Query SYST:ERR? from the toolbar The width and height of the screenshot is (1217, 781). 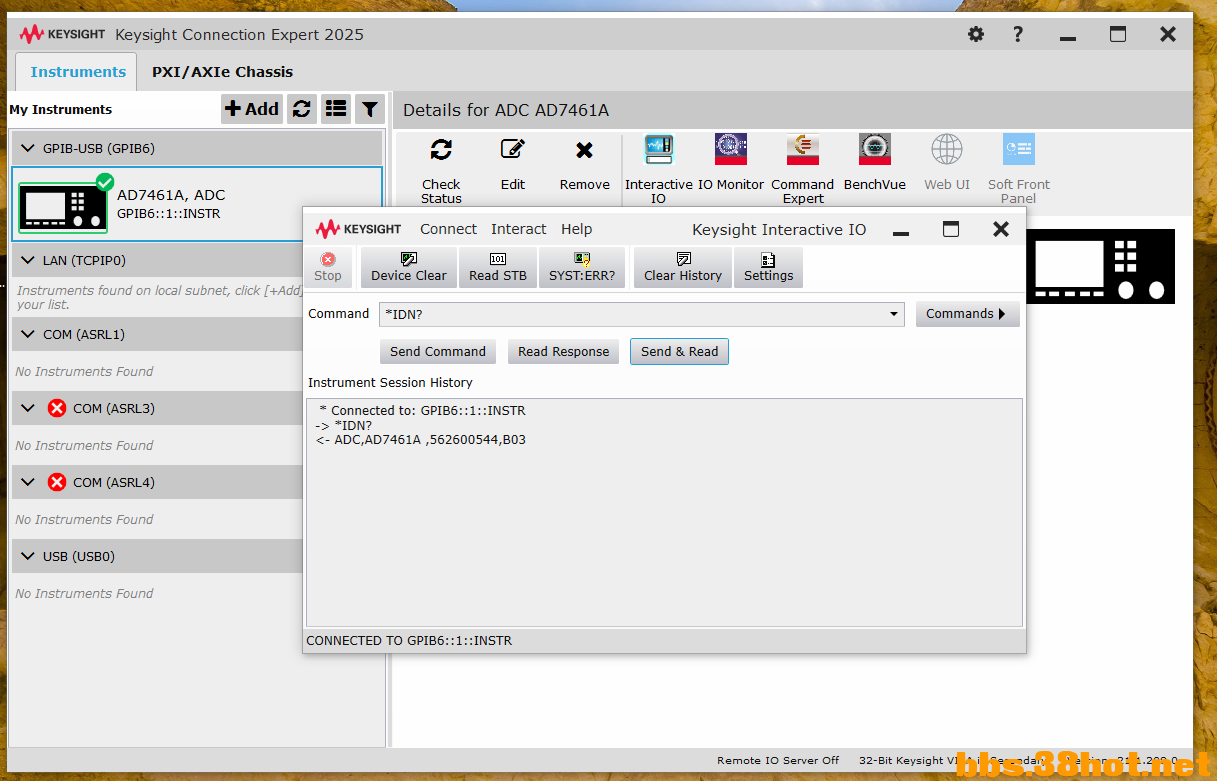(x=582, y=267)
